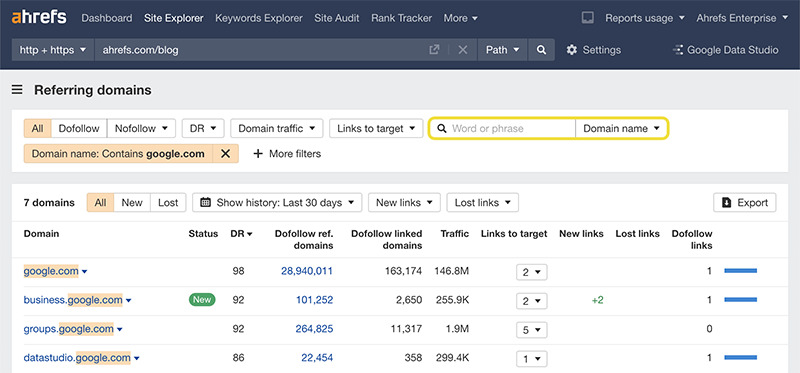Click the 7 domains count

tap(49, 203)
